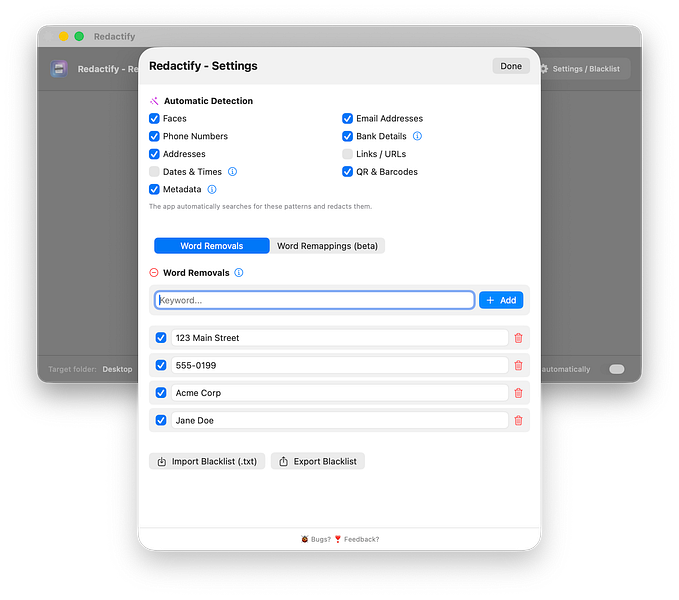
Task: Open the Metadata info icon
Action: [x=212, y=190]
